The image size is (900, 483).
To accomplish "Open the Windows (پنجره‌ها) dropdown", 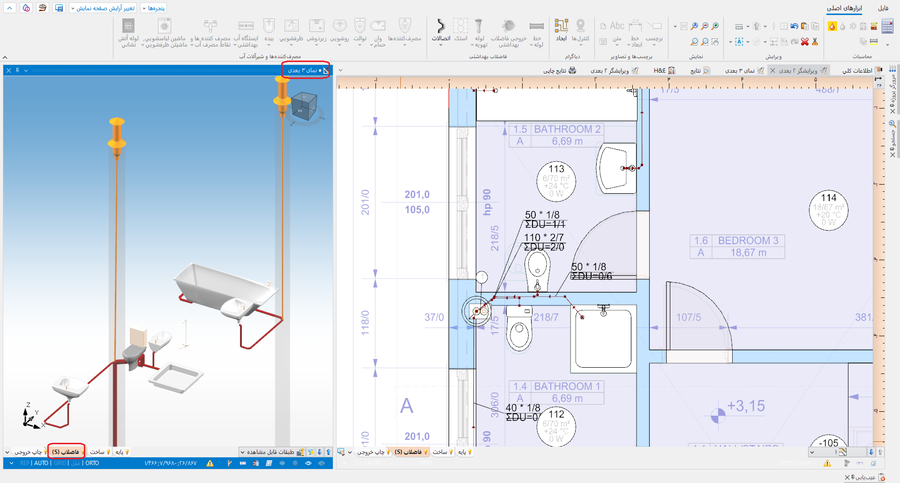I will 153,7.
